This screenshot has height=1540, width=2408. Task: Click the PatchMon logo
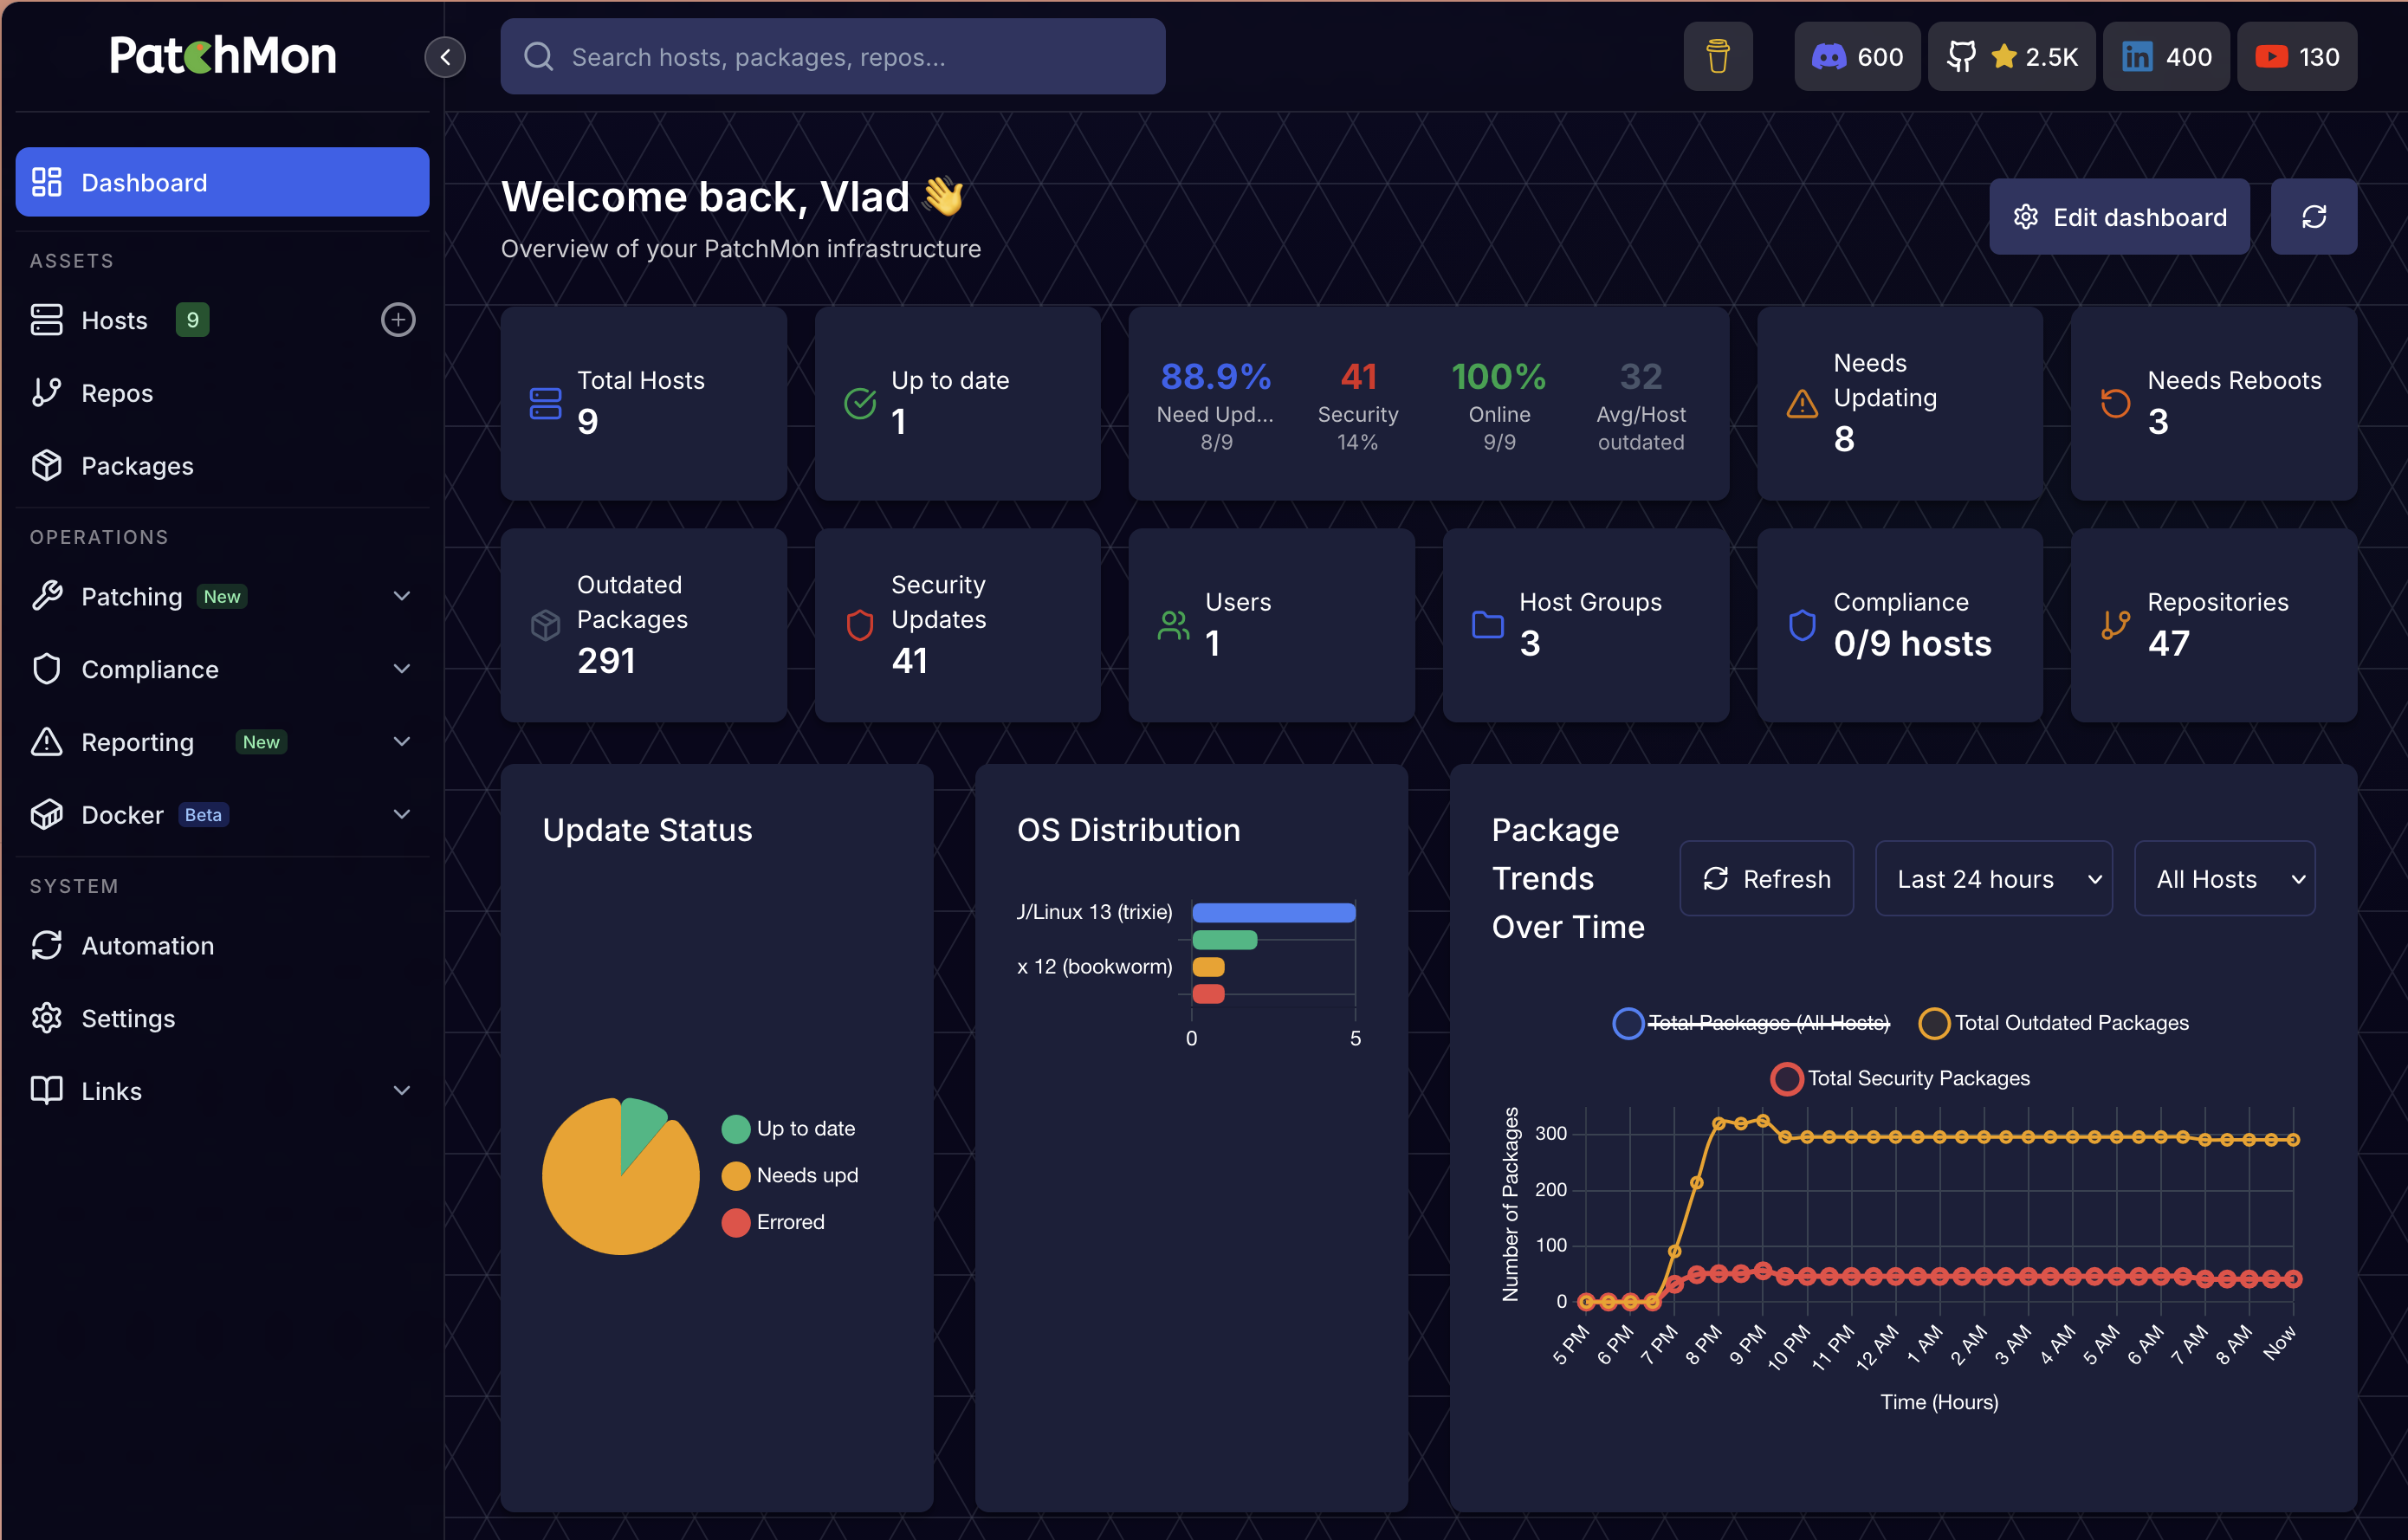[x=222, y=55]
